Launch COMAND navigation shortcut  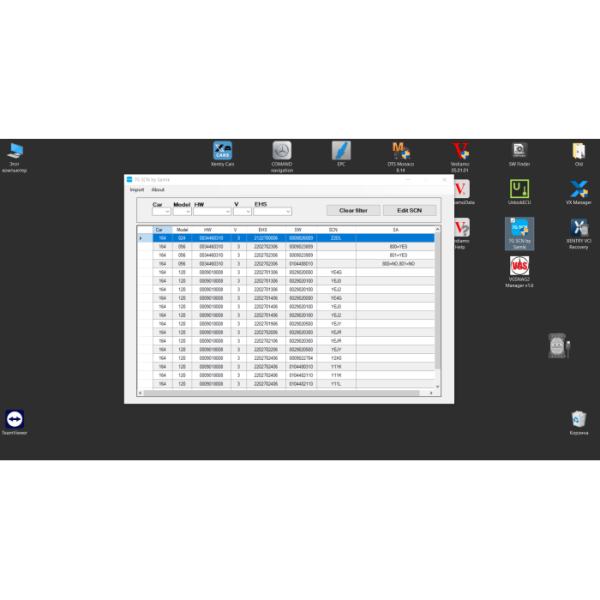[x=282, y=151]
